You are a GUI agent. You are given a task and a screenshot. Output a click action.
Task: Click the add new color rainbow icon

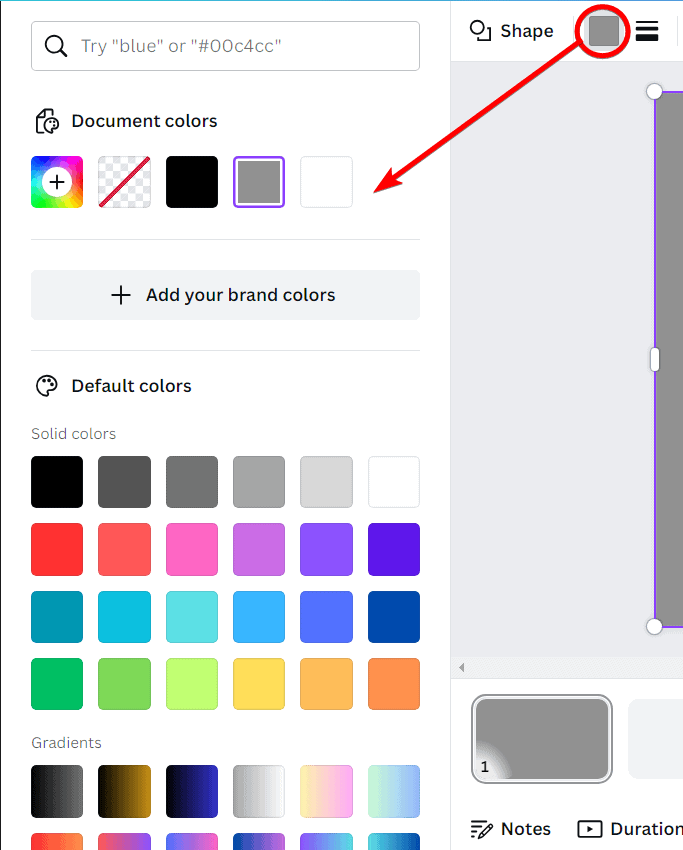57,182
